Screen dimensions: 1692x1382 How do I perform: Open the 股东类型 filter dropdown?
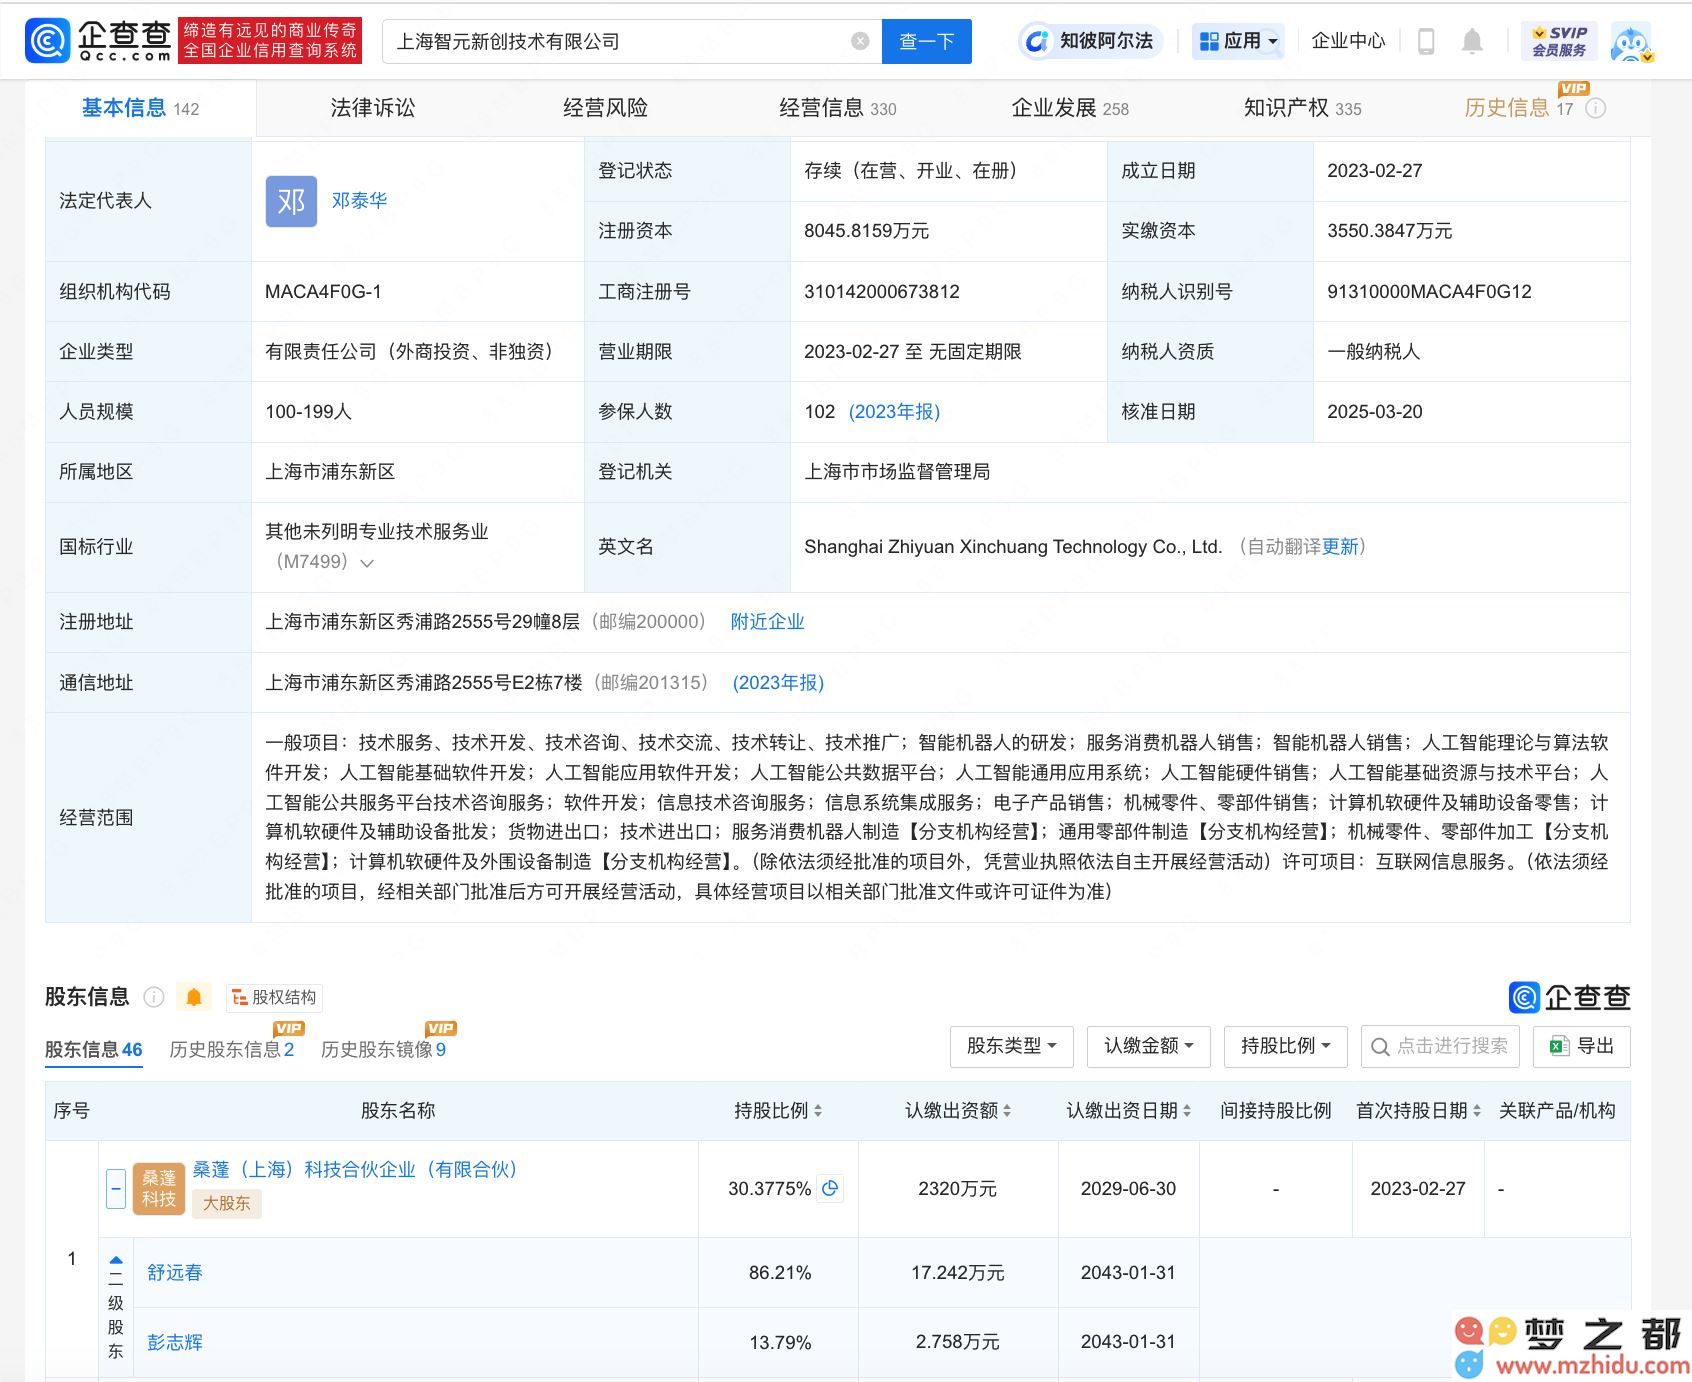(1011, 1046)
